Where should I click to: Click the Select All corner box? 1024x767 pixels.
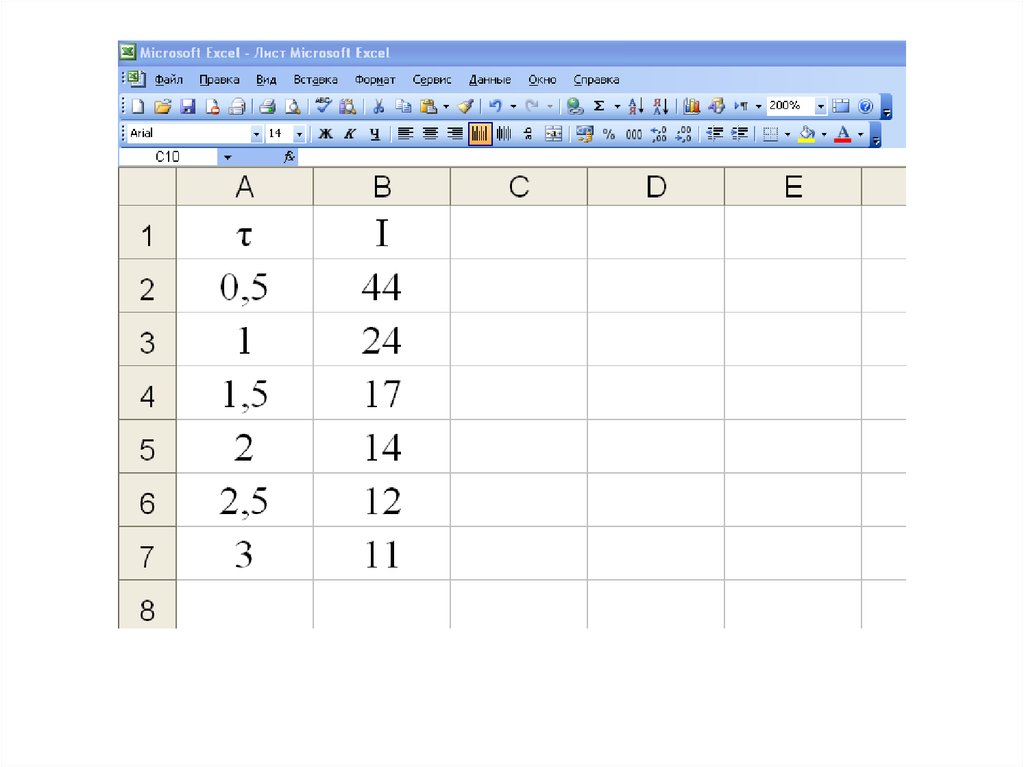147,187
